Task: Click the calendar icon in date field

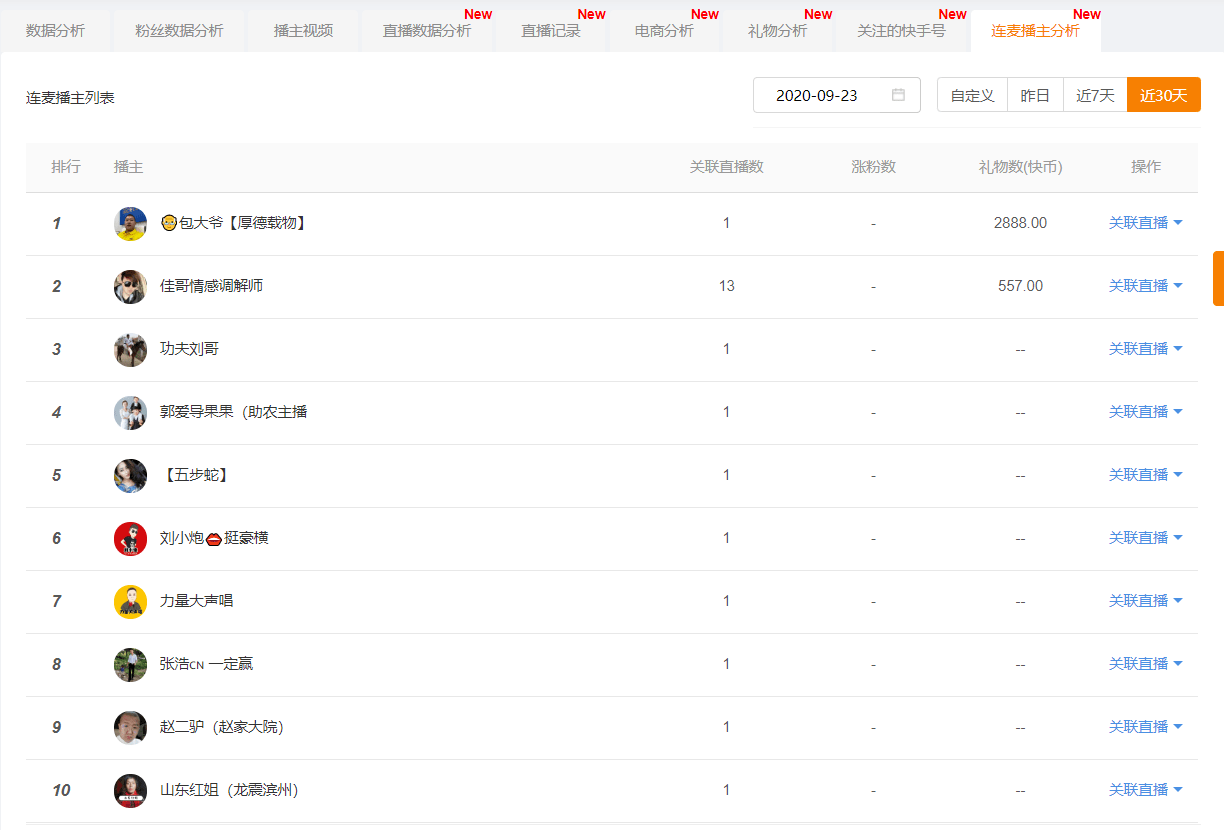Action: coord(898,95)
